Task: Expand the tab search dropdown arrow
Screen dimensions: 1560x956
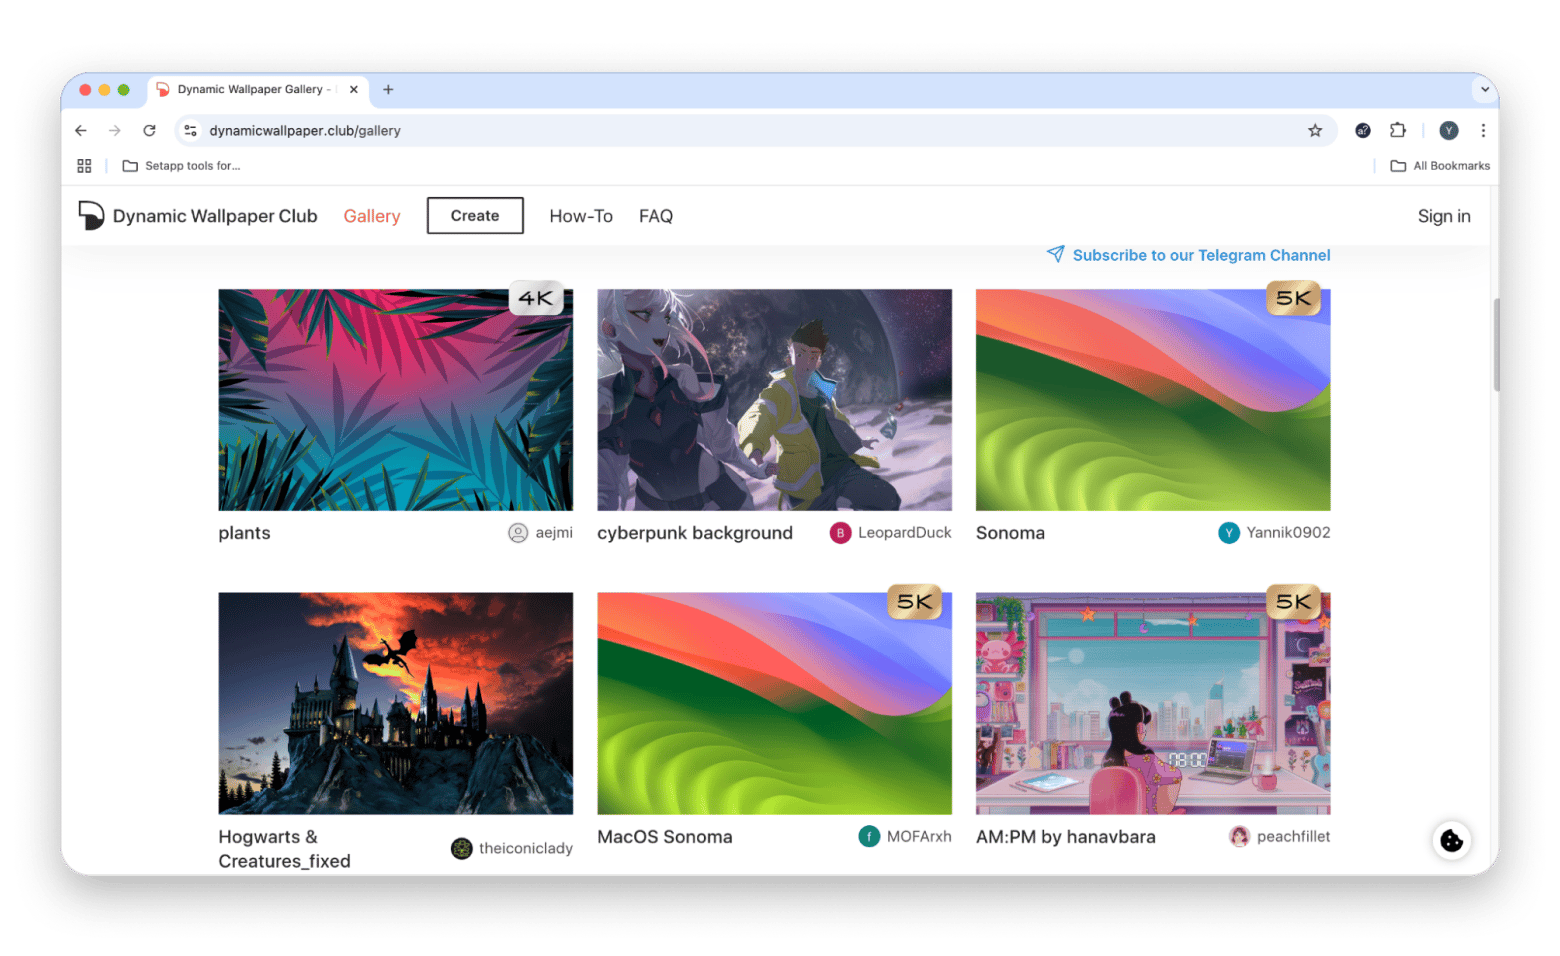Action: point(1484,89)
